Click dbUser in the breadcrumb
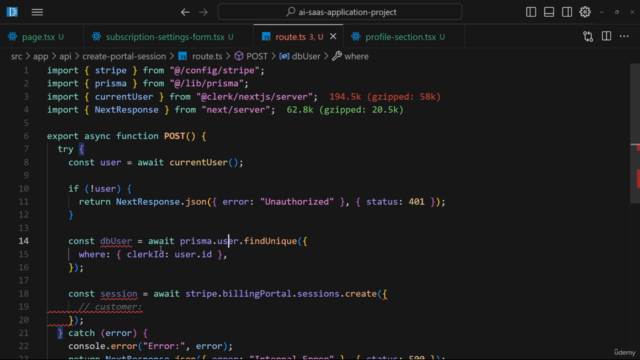 pos(306,56)
